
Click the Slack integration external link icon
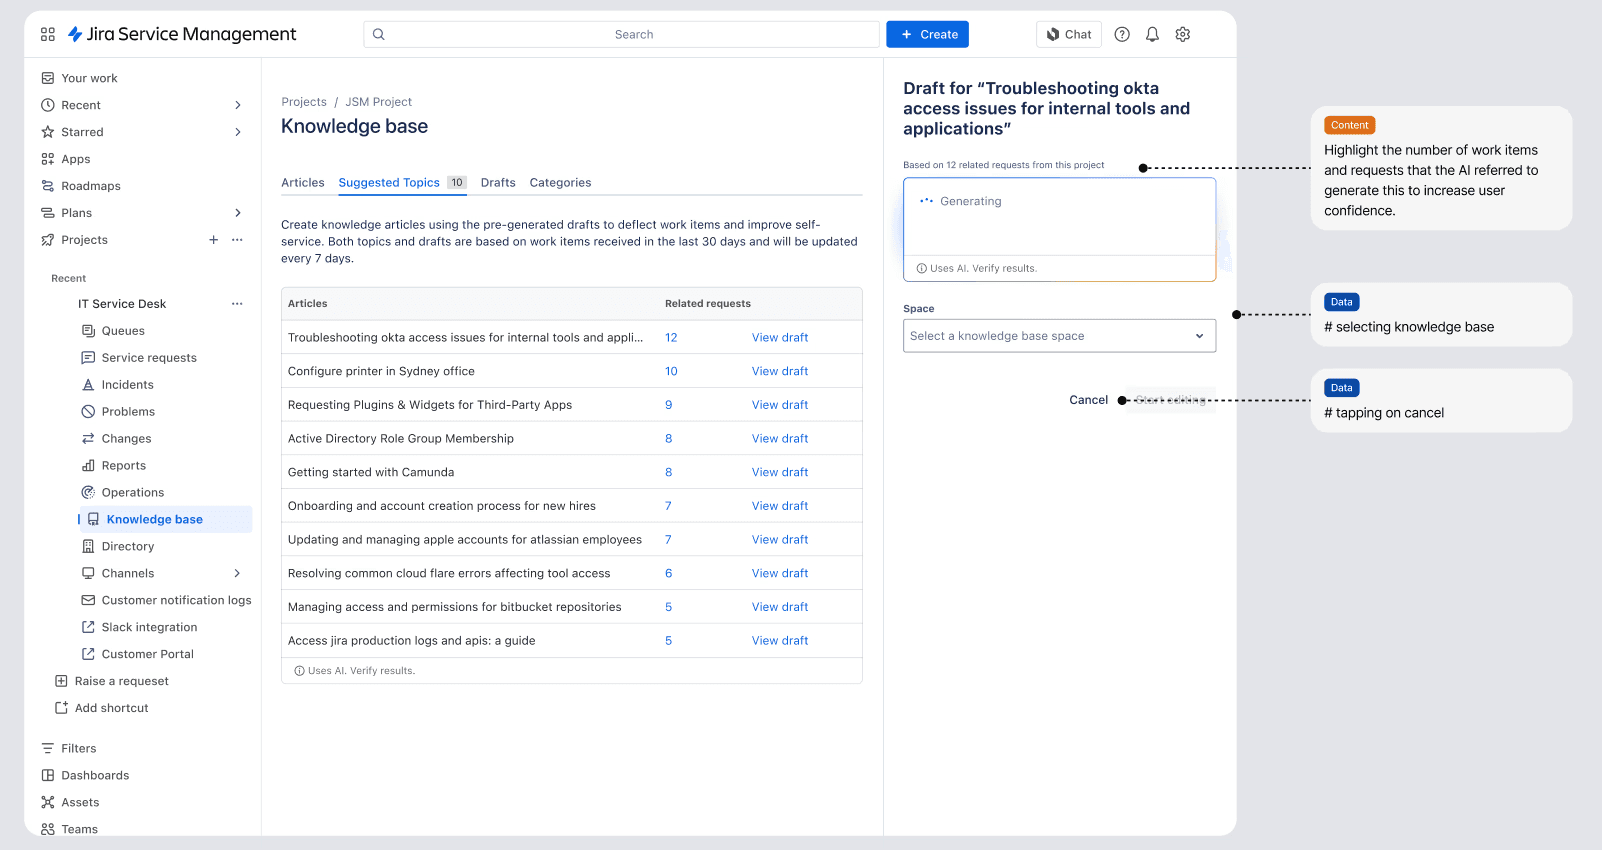(x=88, y=627)
